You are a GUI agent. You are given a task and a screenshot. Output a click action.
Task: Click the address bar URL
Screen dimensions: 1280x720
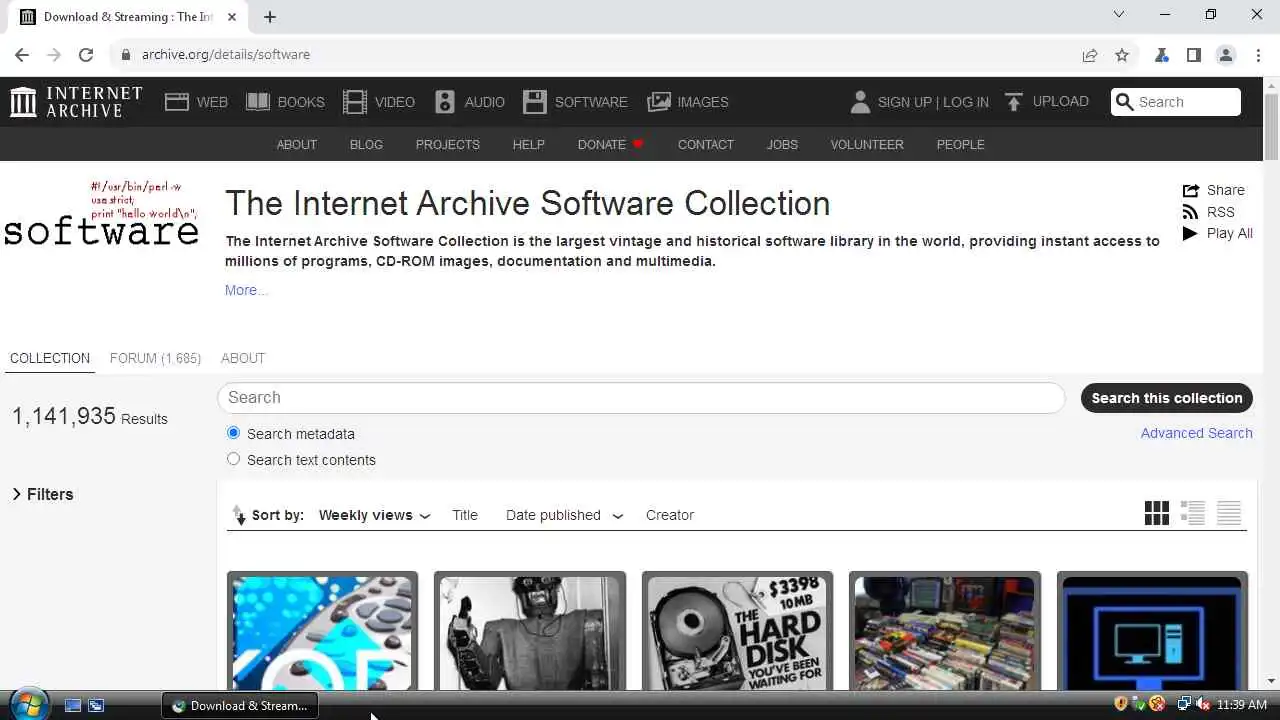[x=226, y=55]
